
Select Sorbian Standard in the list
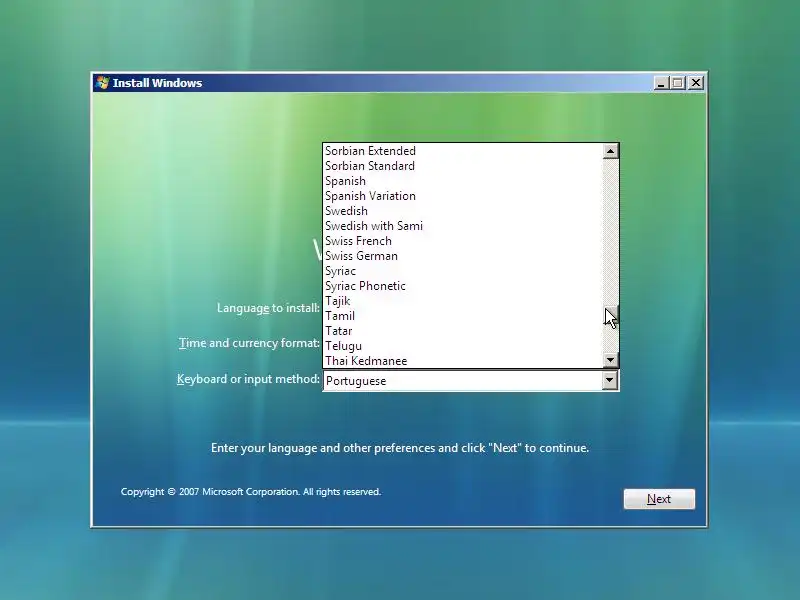pos(463,166)
